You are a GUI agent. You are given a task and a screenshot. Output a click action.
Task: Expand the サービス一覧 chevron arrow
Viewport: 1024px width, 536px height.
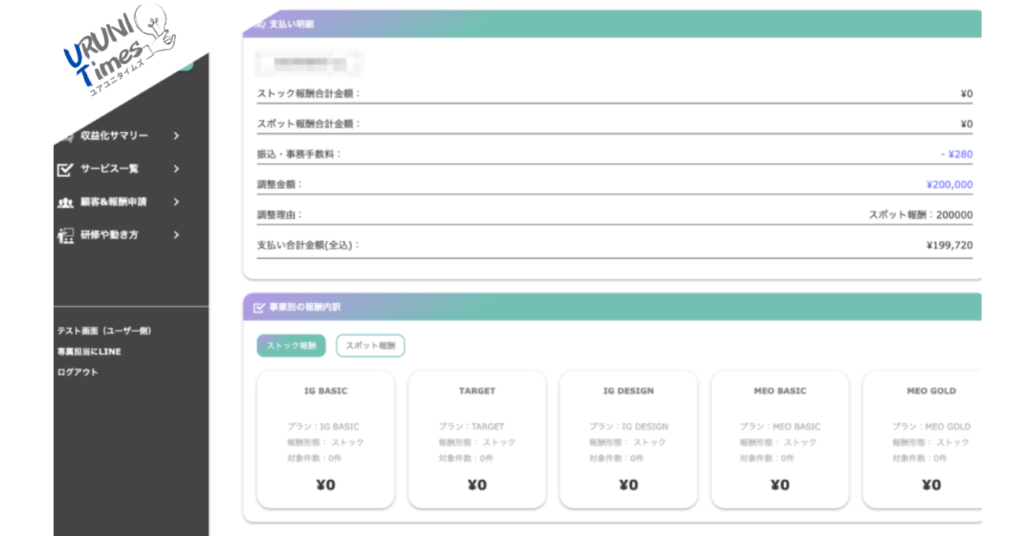point(176,169)
